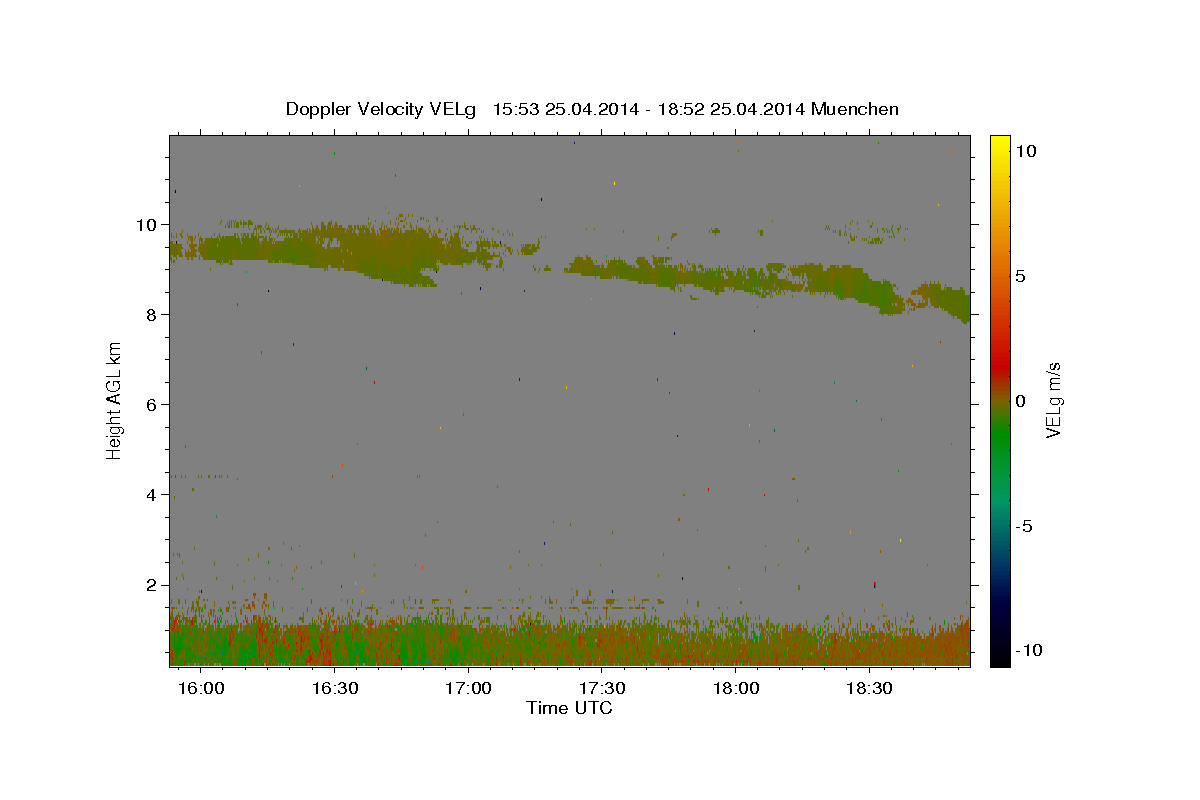The image size is (1200, 800).
Task: Click the 16:00 time tick label
Action: [x=200, y=688]
